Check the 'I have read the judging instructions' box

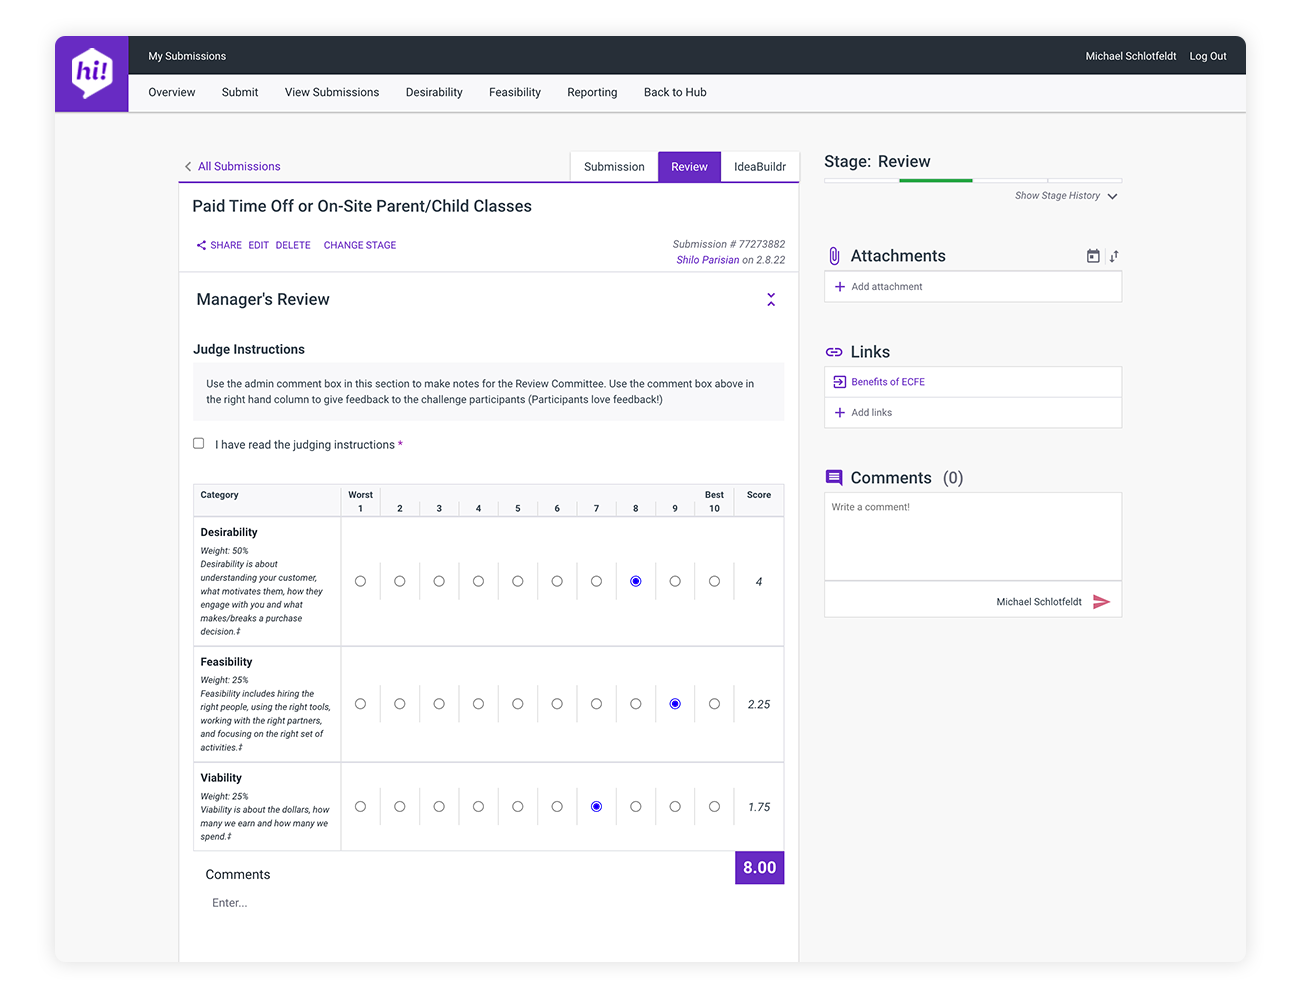199,444
